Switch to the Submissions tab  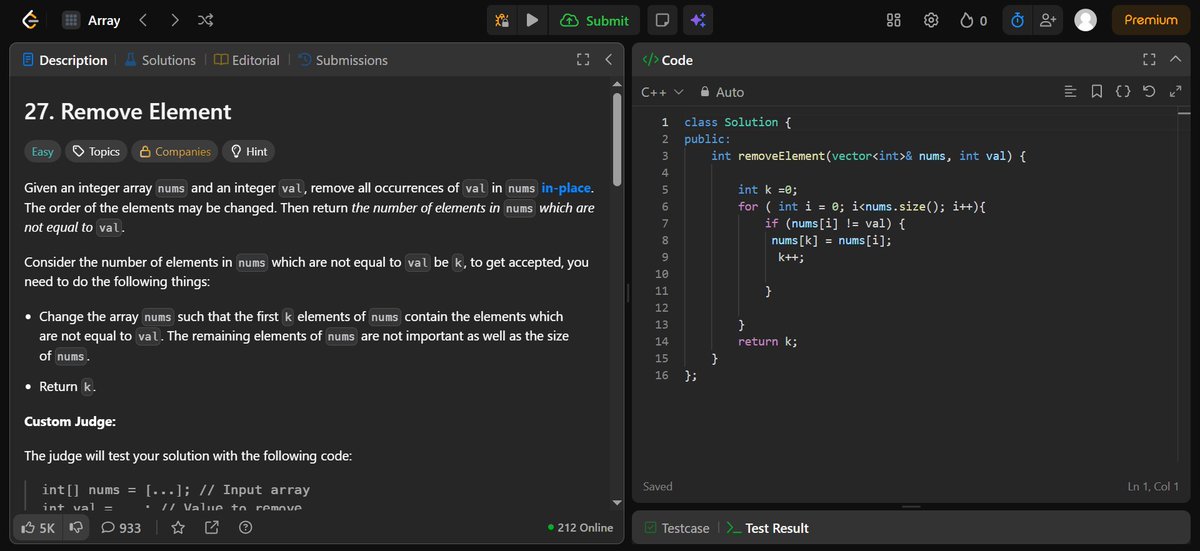point(343,60)
